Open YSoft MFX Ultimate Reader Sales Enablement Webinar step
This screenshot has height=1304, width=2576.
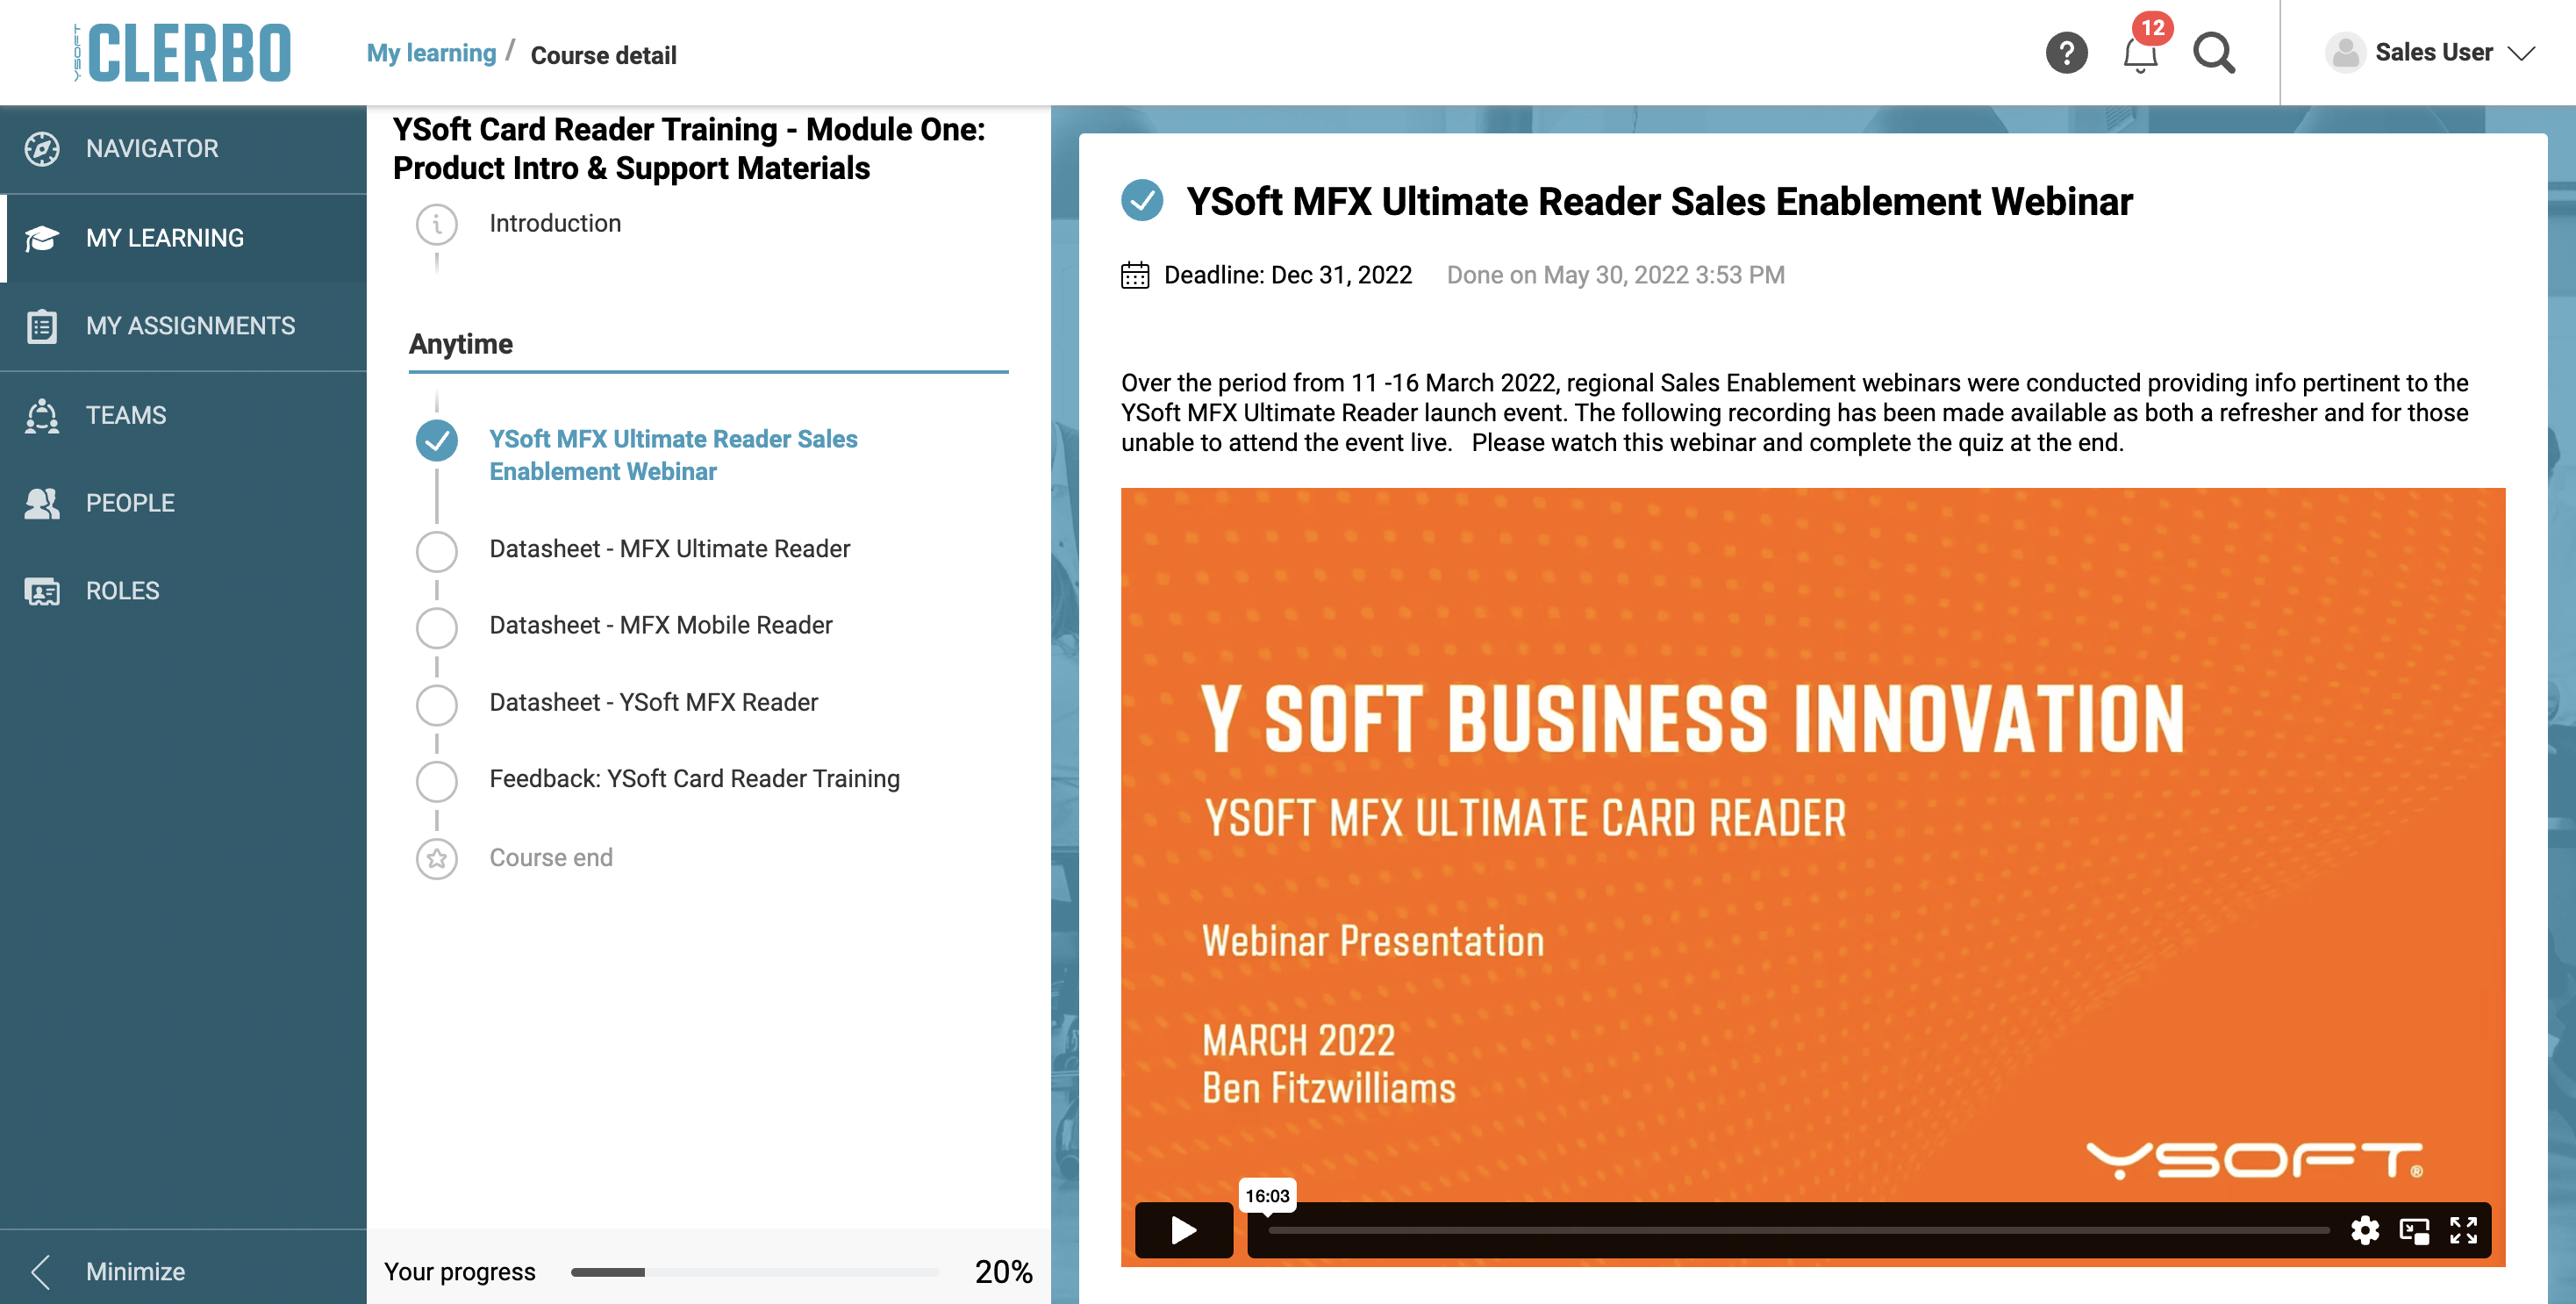tap(673, 455)
